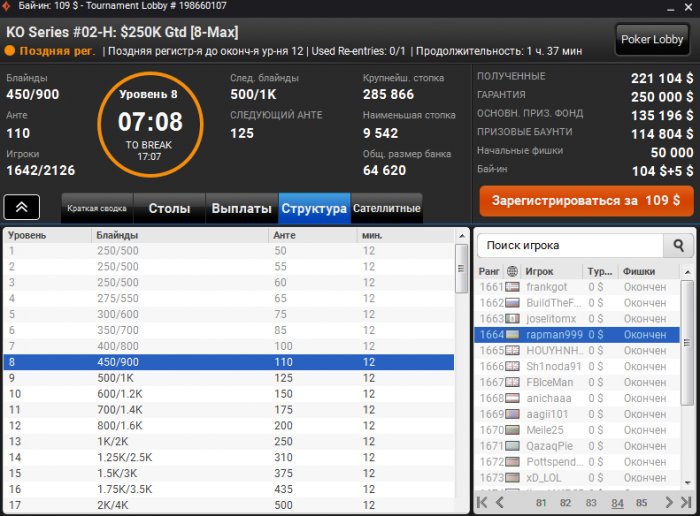Open the Poker Lobby button
The image size is (700, 516).
click(652, 39)
